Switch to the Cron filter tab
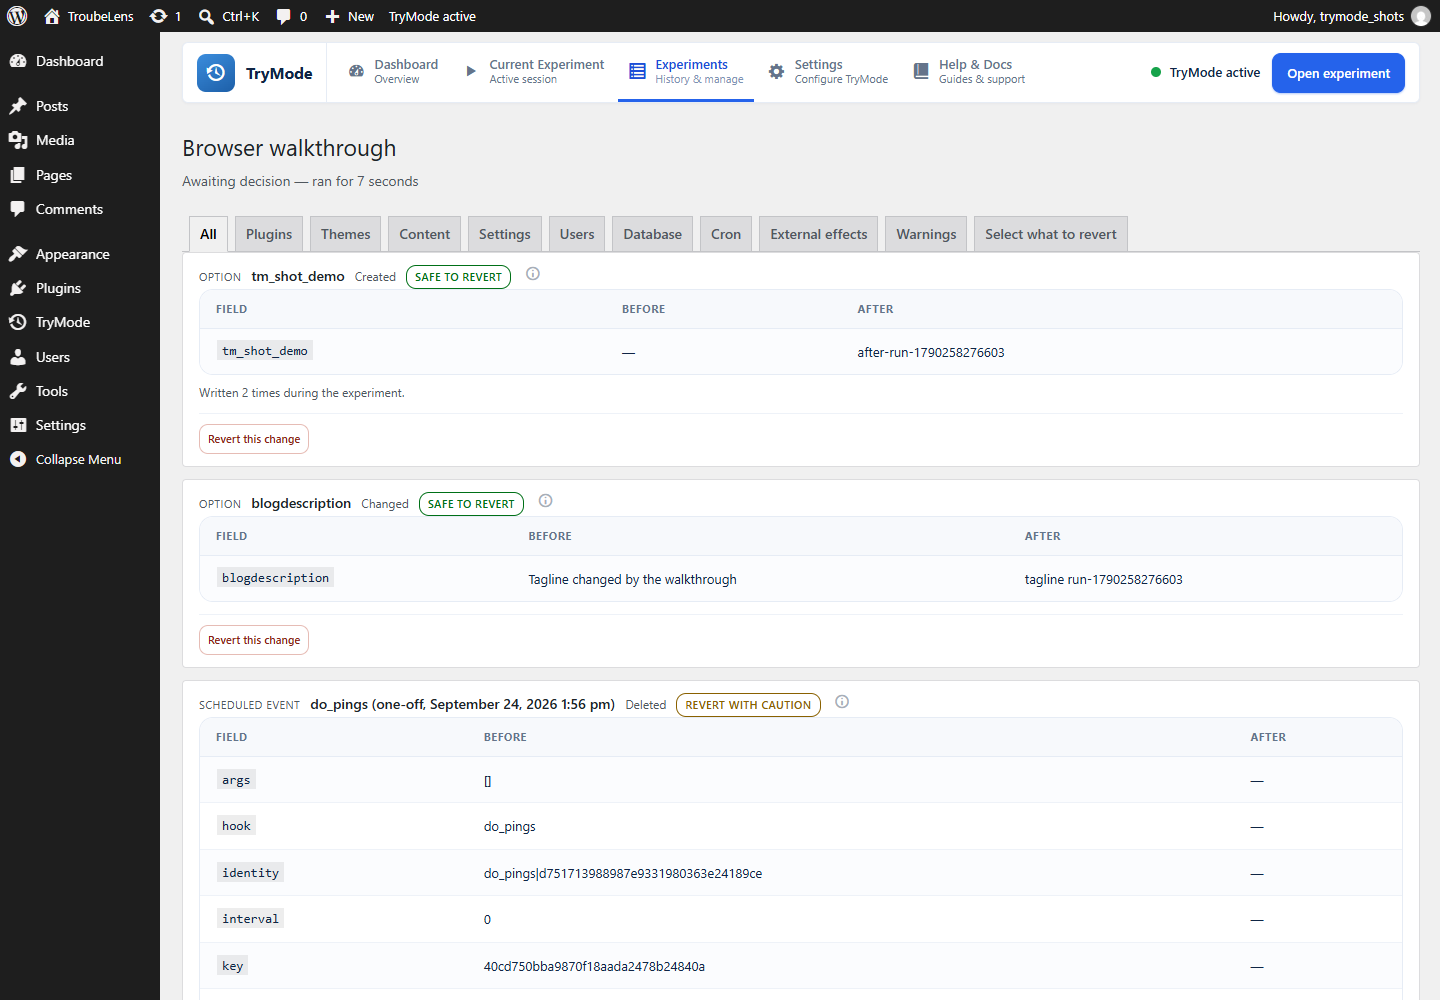The image size is (1440, 1000). [726, 234]
